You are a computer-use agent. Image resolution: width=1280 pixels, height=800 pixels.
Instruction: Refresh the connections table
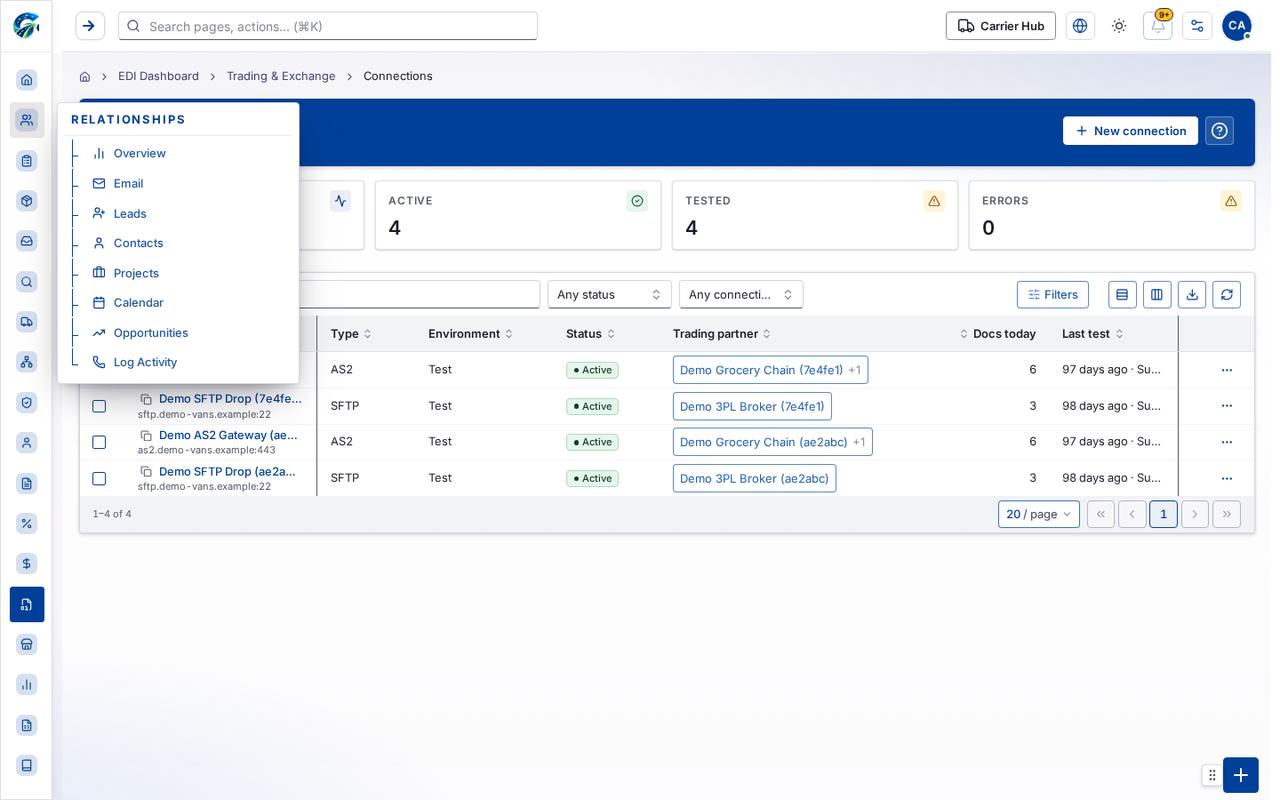pyautogui.click(x=1227, y=295)
